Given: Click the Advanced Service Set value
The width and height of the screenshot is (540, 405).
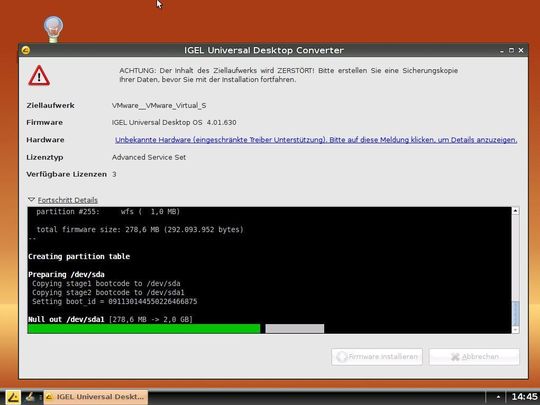Looking at the screenshot, I should coord(149,157).
